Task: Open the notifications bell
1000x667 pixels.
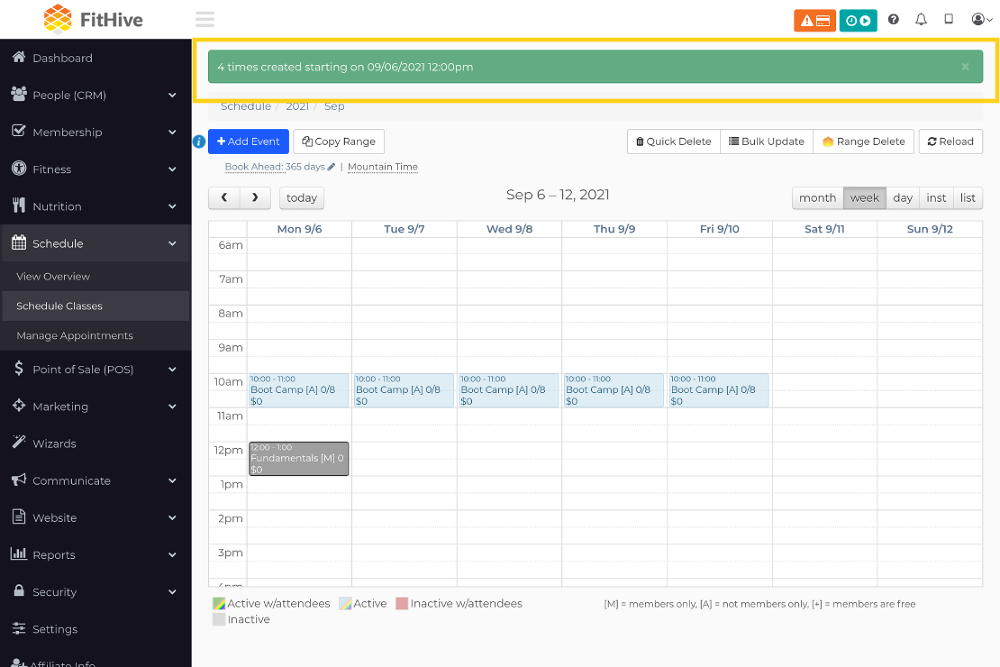Action: coord(921,19)
